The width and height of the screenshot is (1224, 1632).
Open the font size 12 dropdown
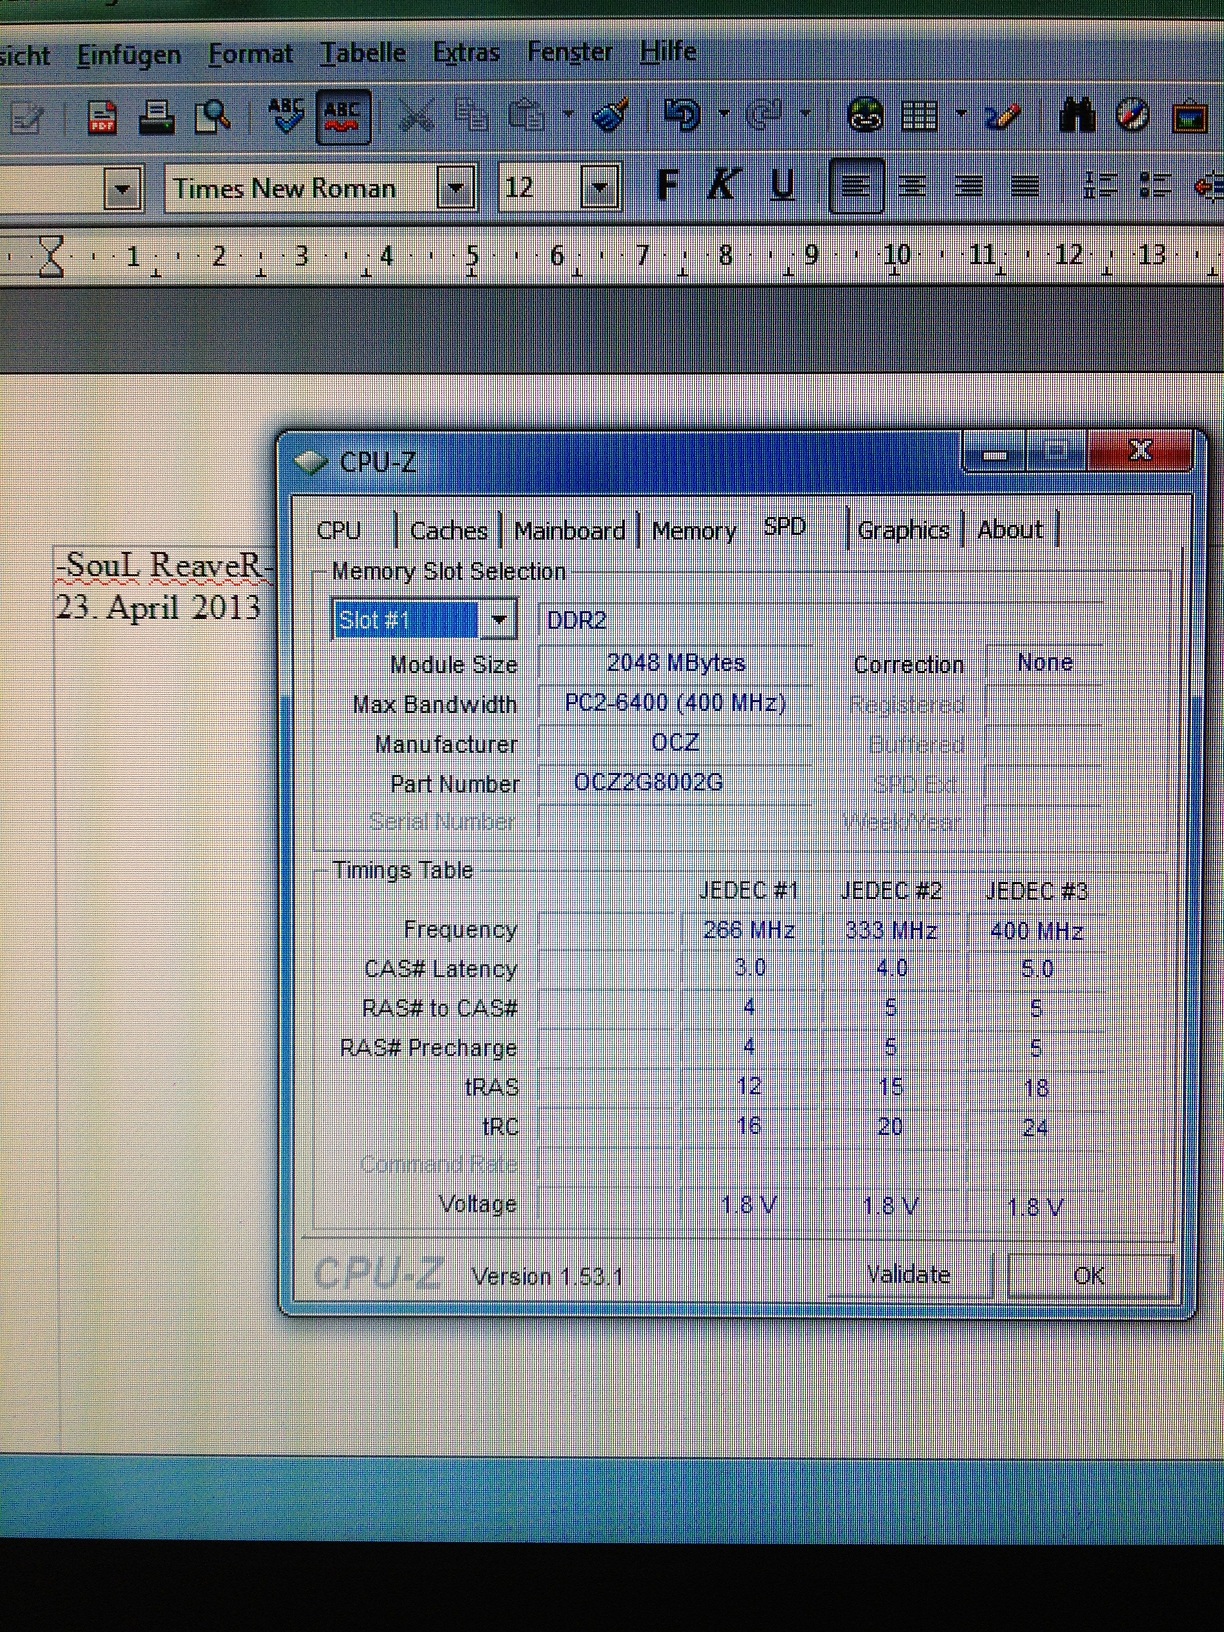point(599,188)
